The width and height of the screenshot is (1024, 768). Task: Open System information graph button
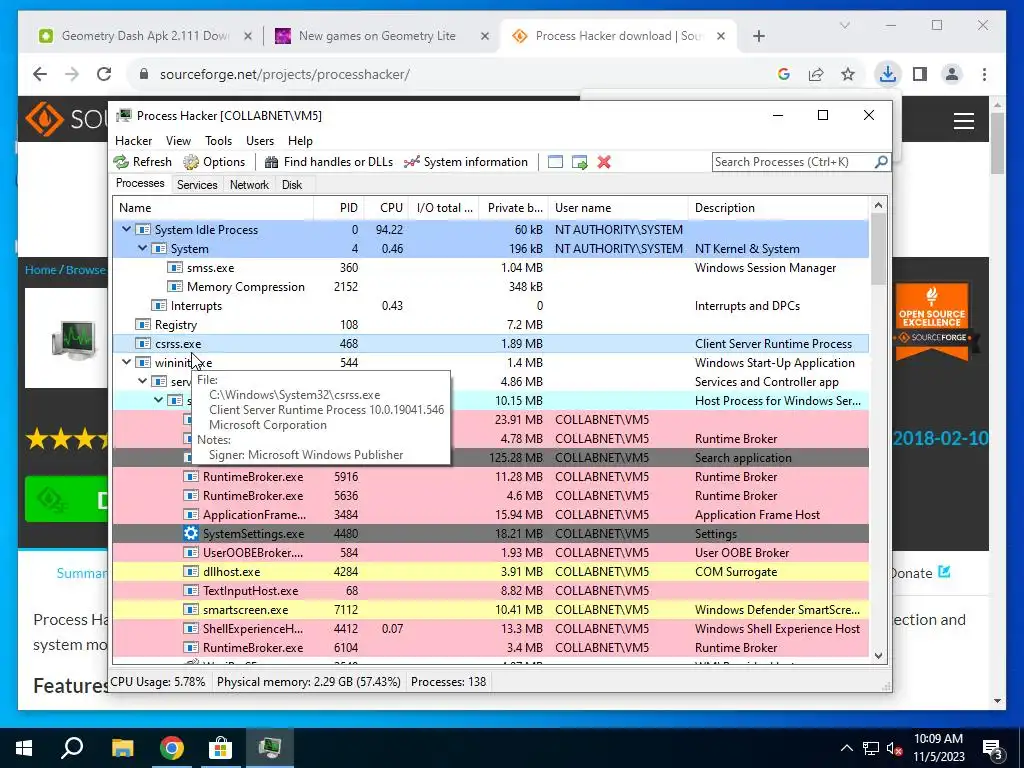coord(466,162)
